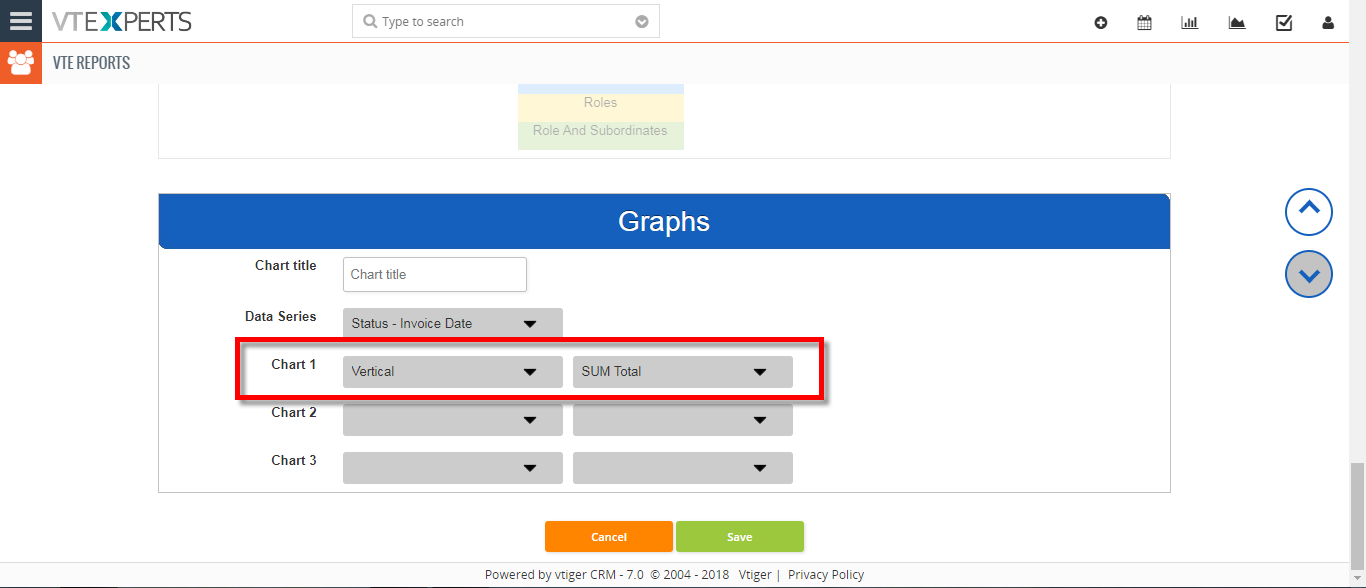Image resolution: width=1366 pixels, height=588 pixels.
Task: Select the Role And Subordinates option
Action: coord(601,131)
